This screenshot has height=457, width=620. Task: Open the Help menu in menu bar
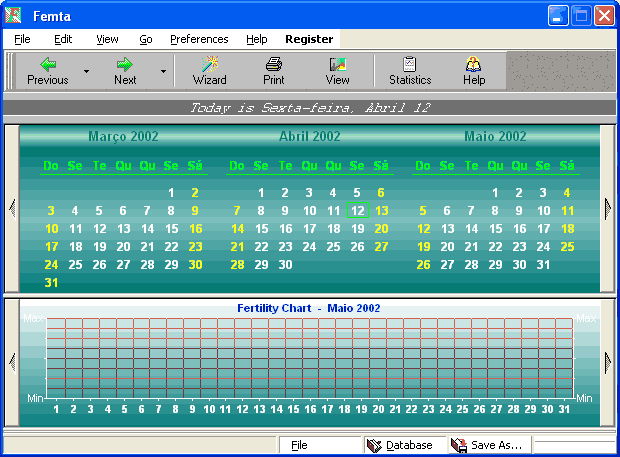tap(257, 39)
